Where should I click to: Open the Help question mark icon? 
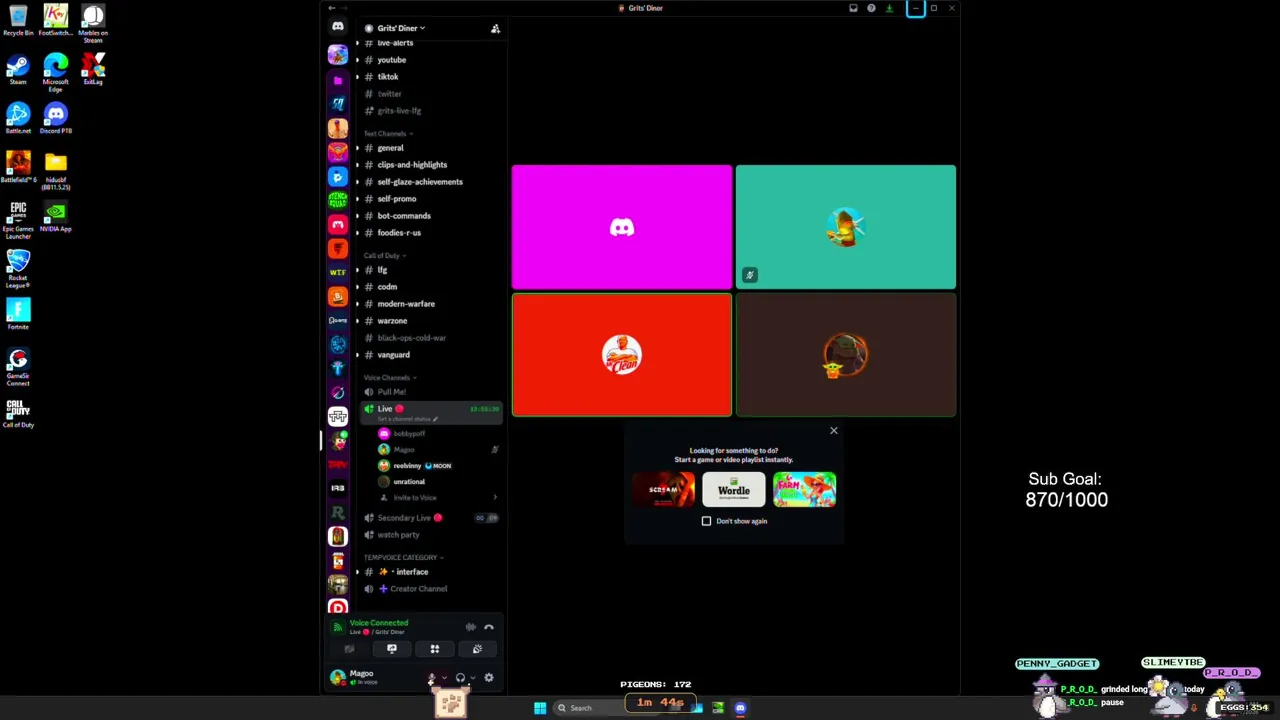pyautogui.click(x=871, y=8)
